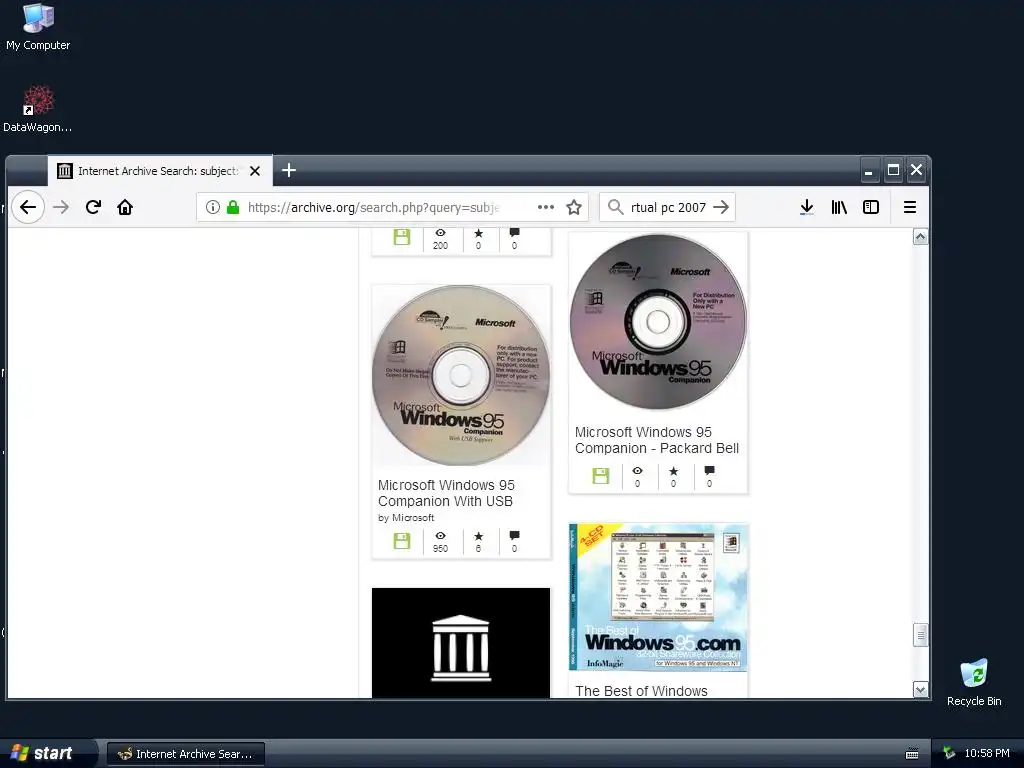Click the search box containing 'rtual pc 2007'
The height and width of the screenshot is (768, 1024).
click(x=668, y=207)
